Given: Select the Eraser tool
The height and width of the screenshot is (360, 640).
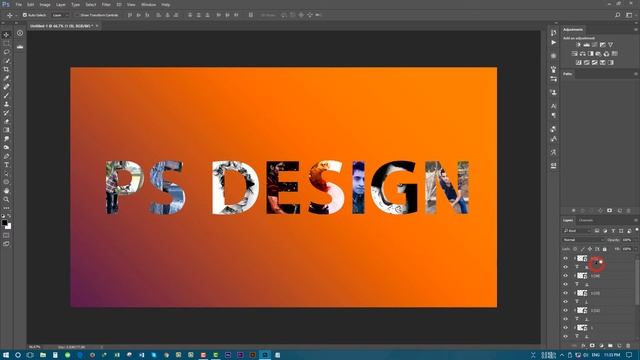Looking at the screenshot, I should tap(6, 122).
